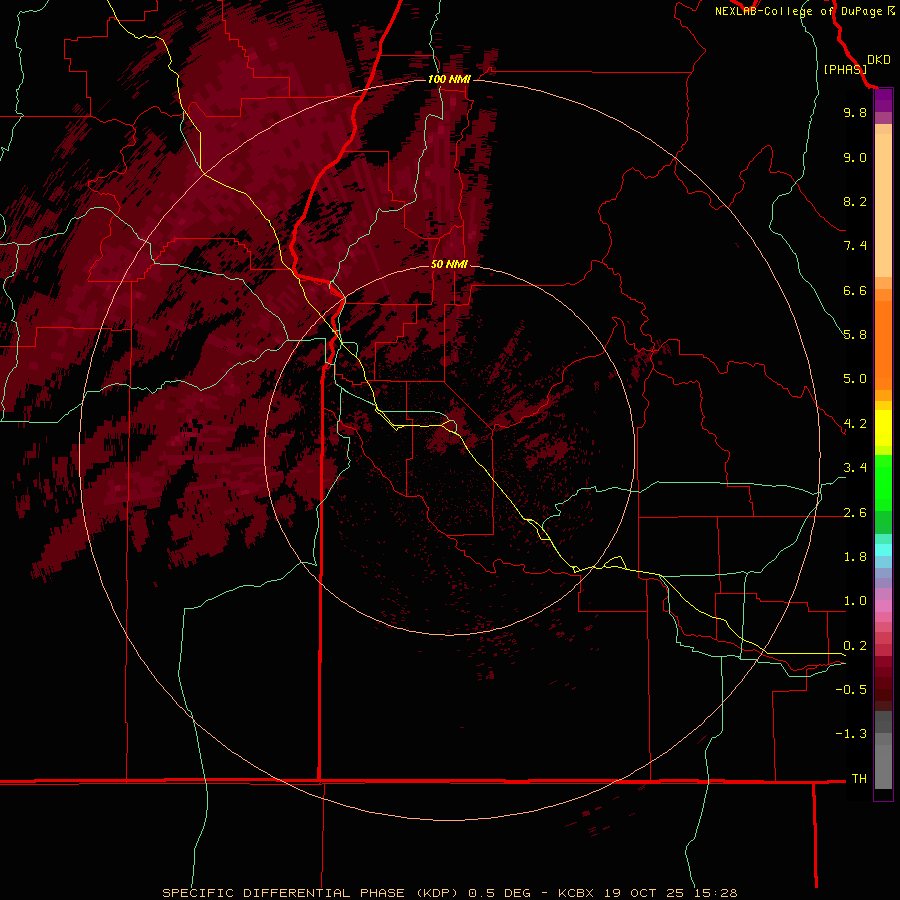Screen dimensions: 900x900
Task: Select the 6.6 scale value label
Action: [855, 290]
